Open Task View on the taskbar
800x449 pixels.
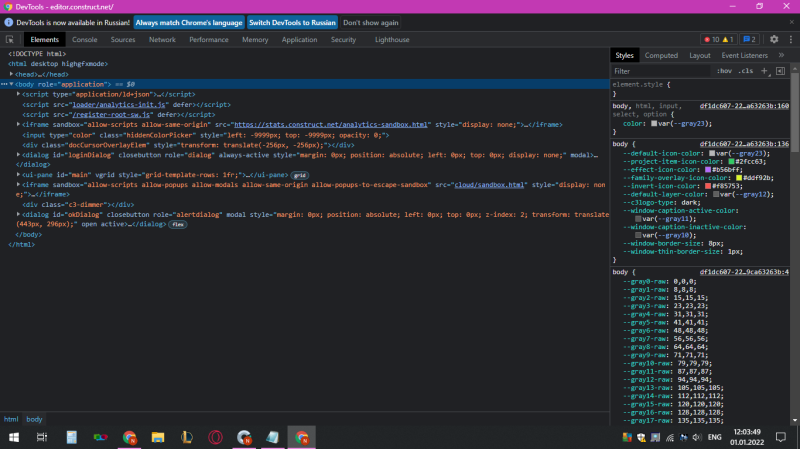pyautogui.click(x=42, y=437)
